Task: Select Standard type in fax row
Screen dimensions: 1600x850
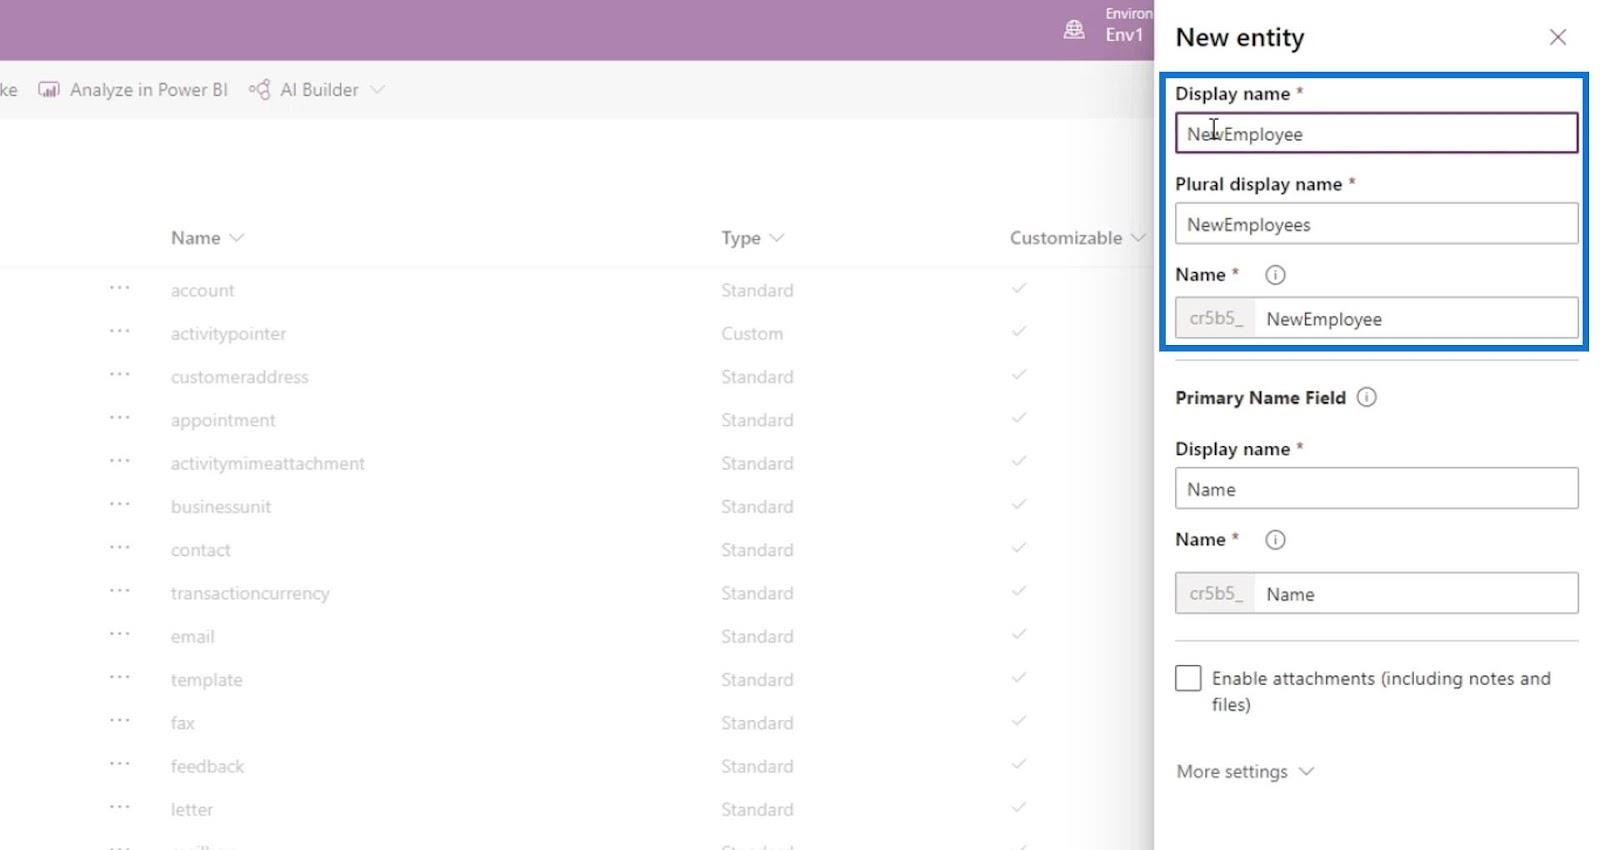Action: tap(757, 723)
